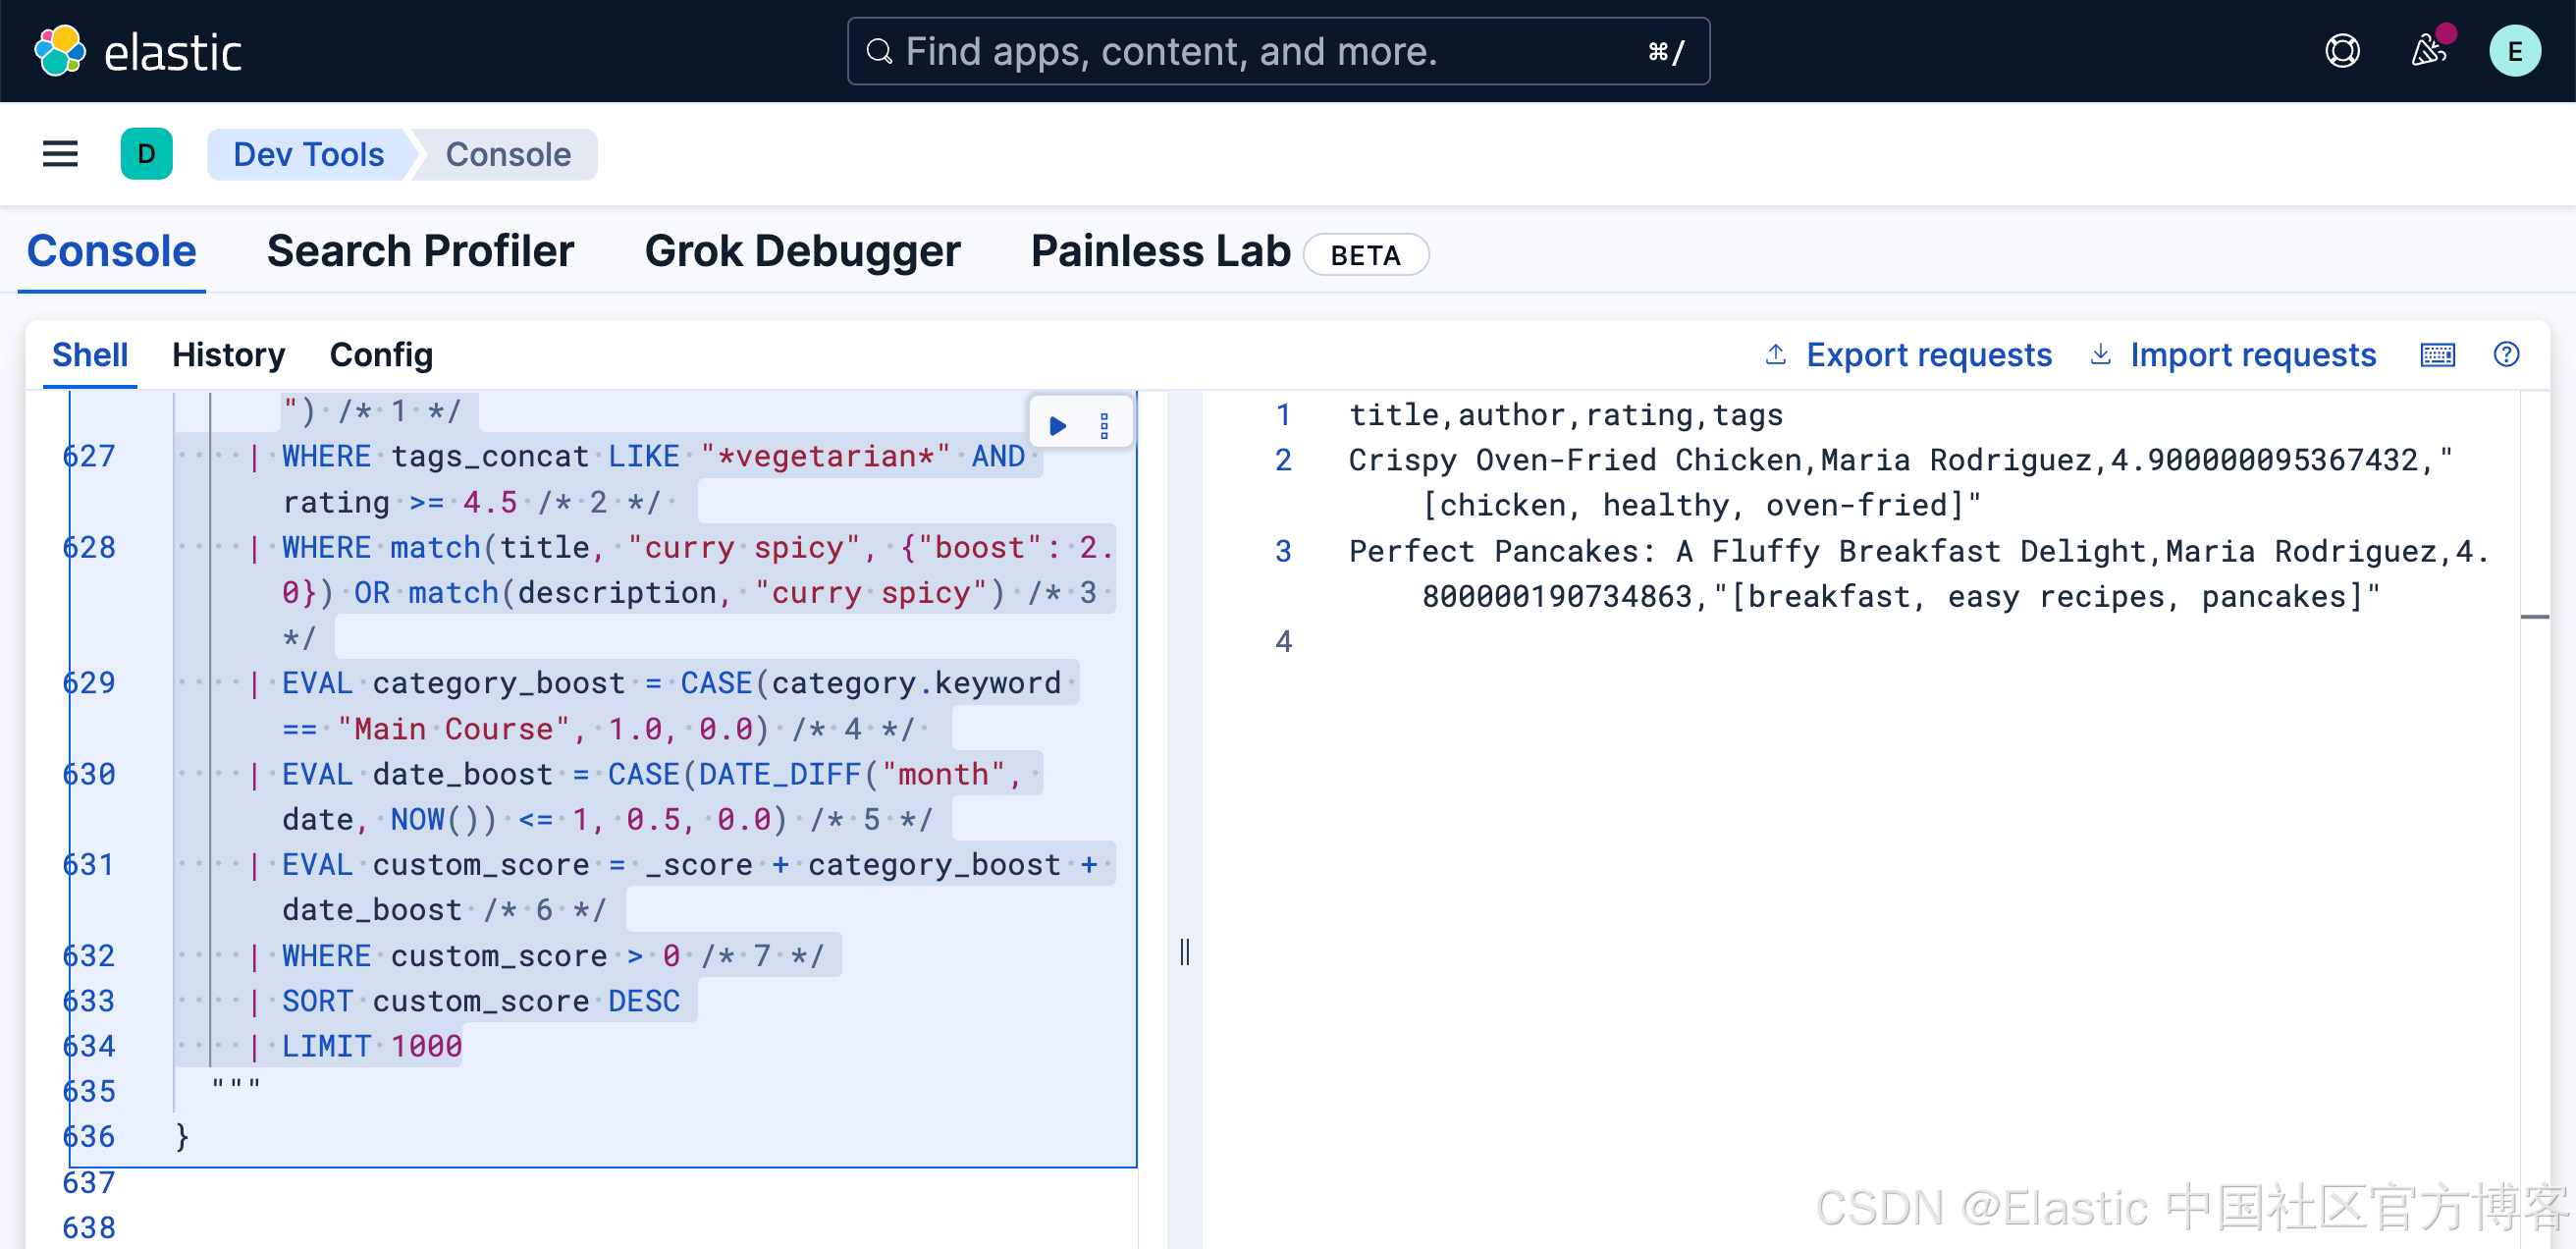Run request with play button
Screen dimensions: 2576x1249
1058,426
